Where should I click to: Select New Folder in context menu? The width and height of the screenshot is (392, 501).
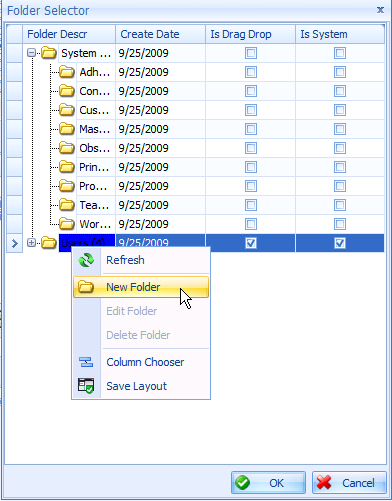tap(141, 287)
